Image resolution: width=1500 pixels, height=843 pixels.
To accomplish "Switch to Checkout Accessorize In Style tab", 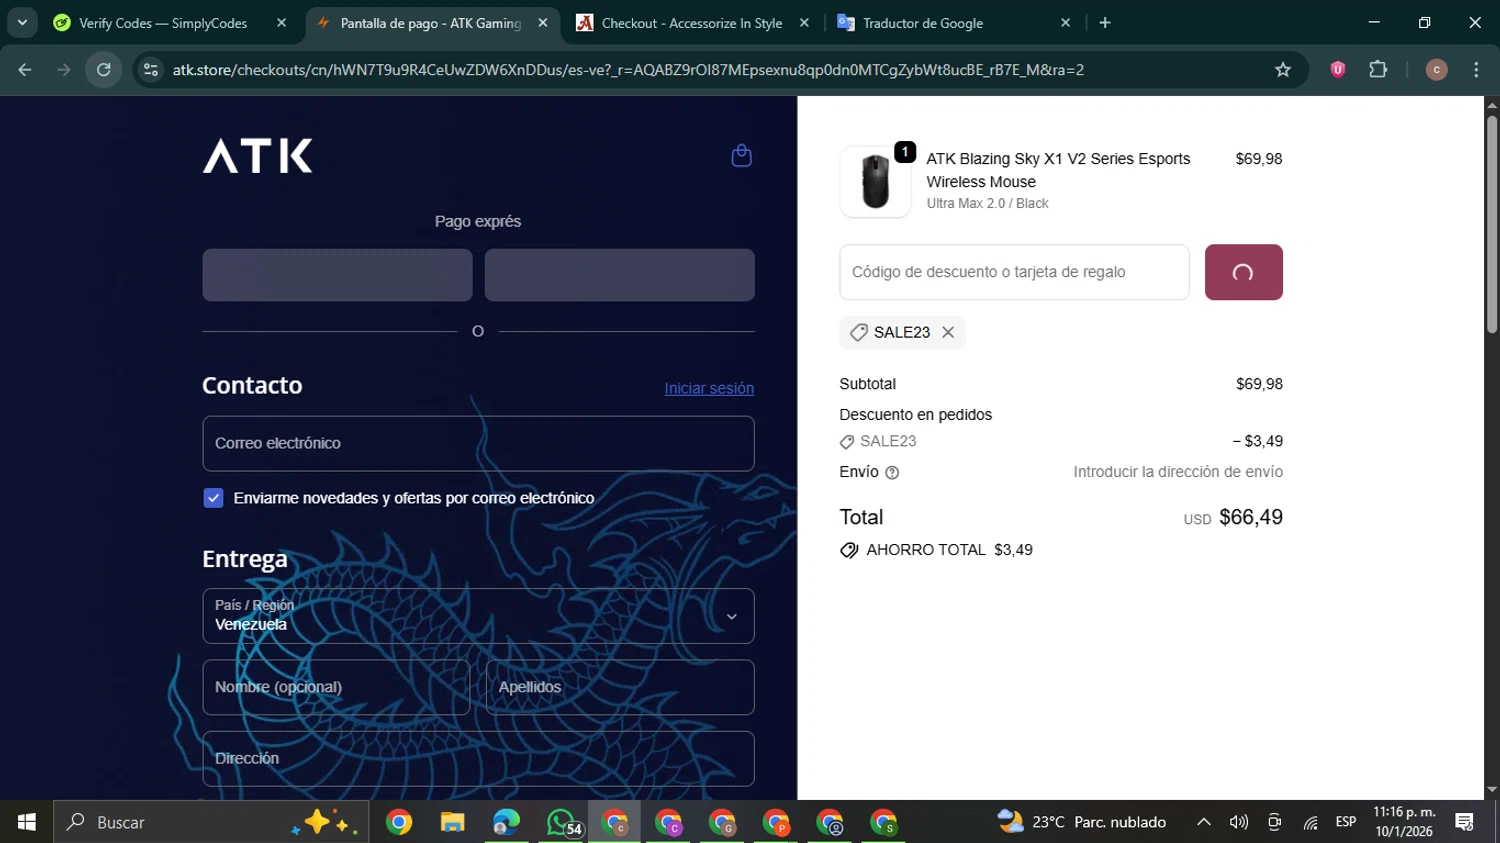I will click(692, 23).
